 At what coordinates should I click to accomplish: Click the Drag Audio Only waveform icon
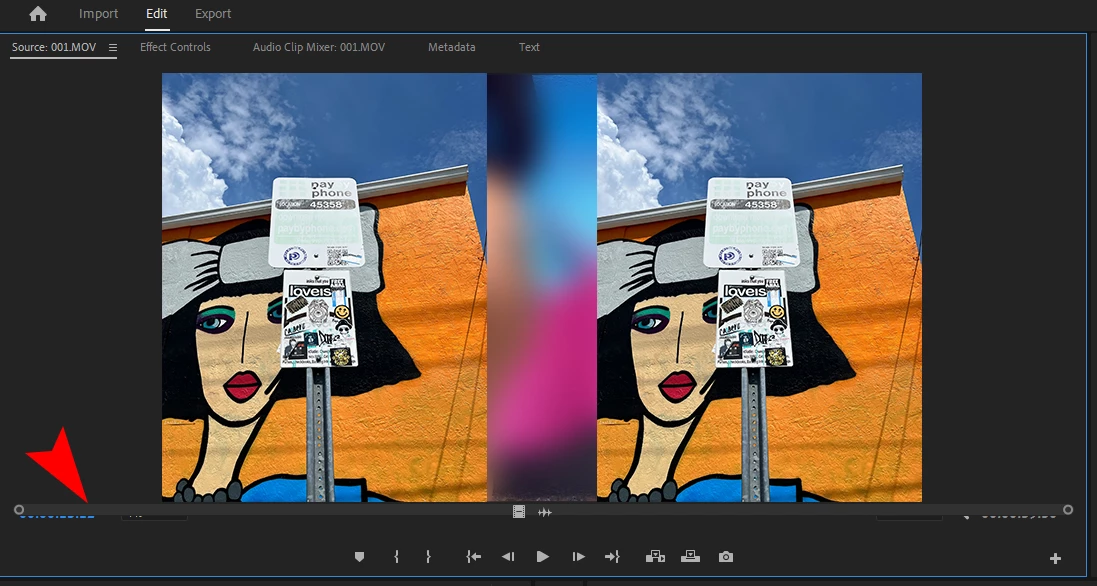pyautogui.click(x=544, y=512)
